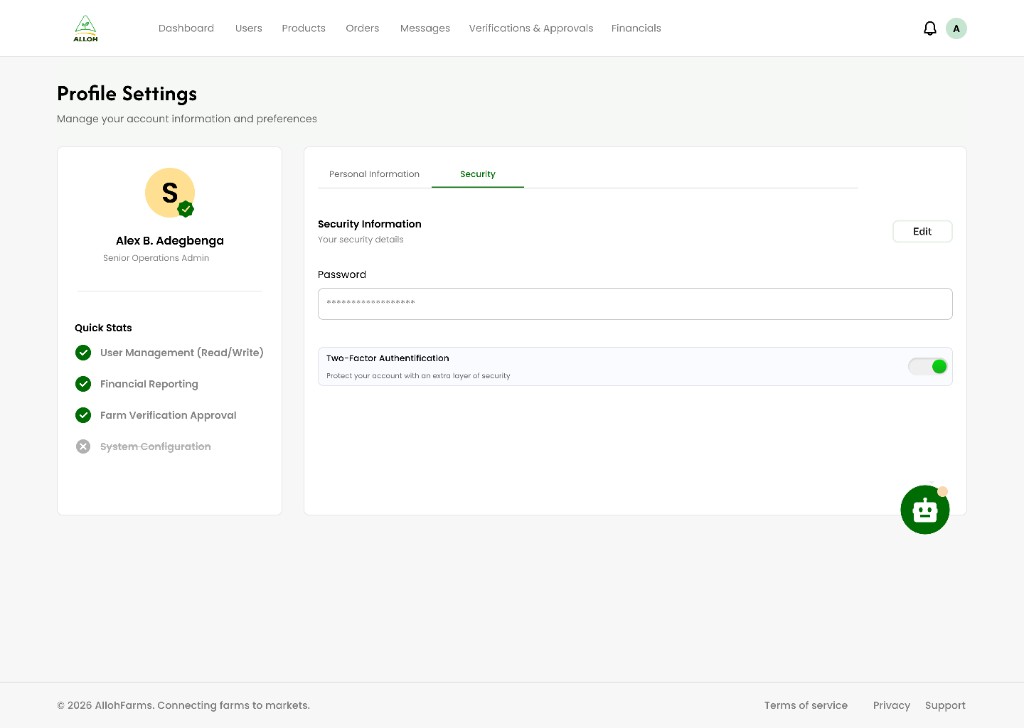
Task: Click the Security Information heading
Action: tap(370, 224)
